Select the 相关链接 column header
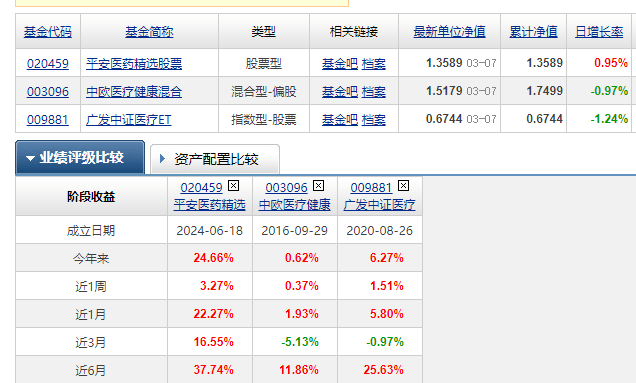 pyautogui.click(x=354, y=32)
